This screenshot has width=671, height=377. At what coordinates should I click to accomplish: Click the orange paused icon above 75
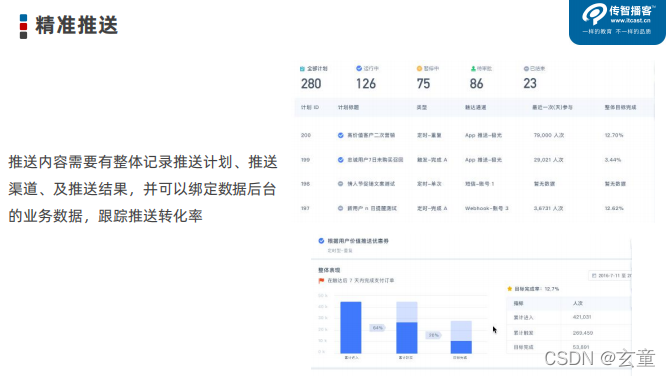point(419,68)
